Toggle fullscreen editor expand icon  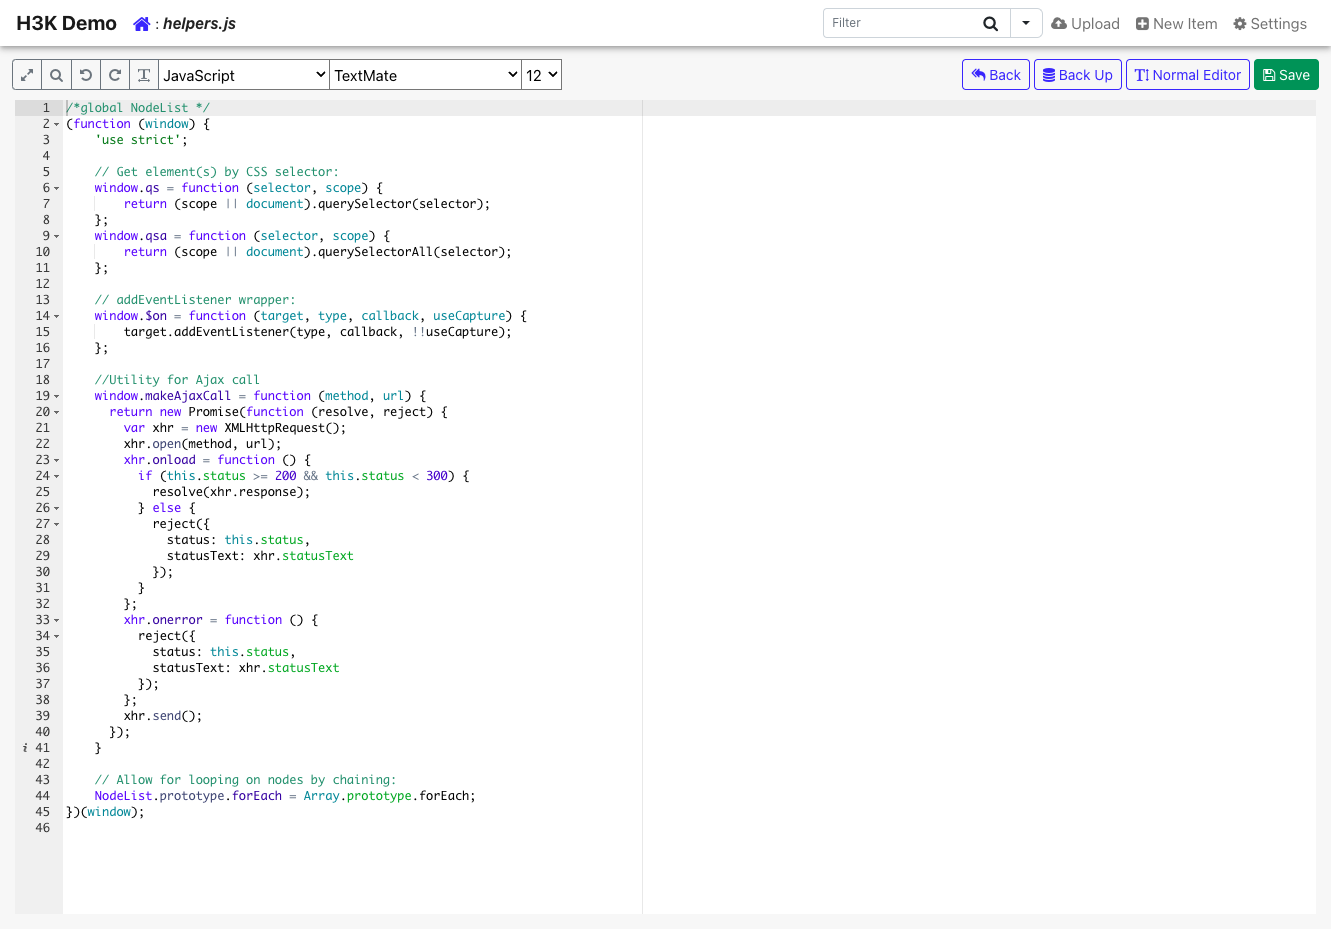(27, 75)
